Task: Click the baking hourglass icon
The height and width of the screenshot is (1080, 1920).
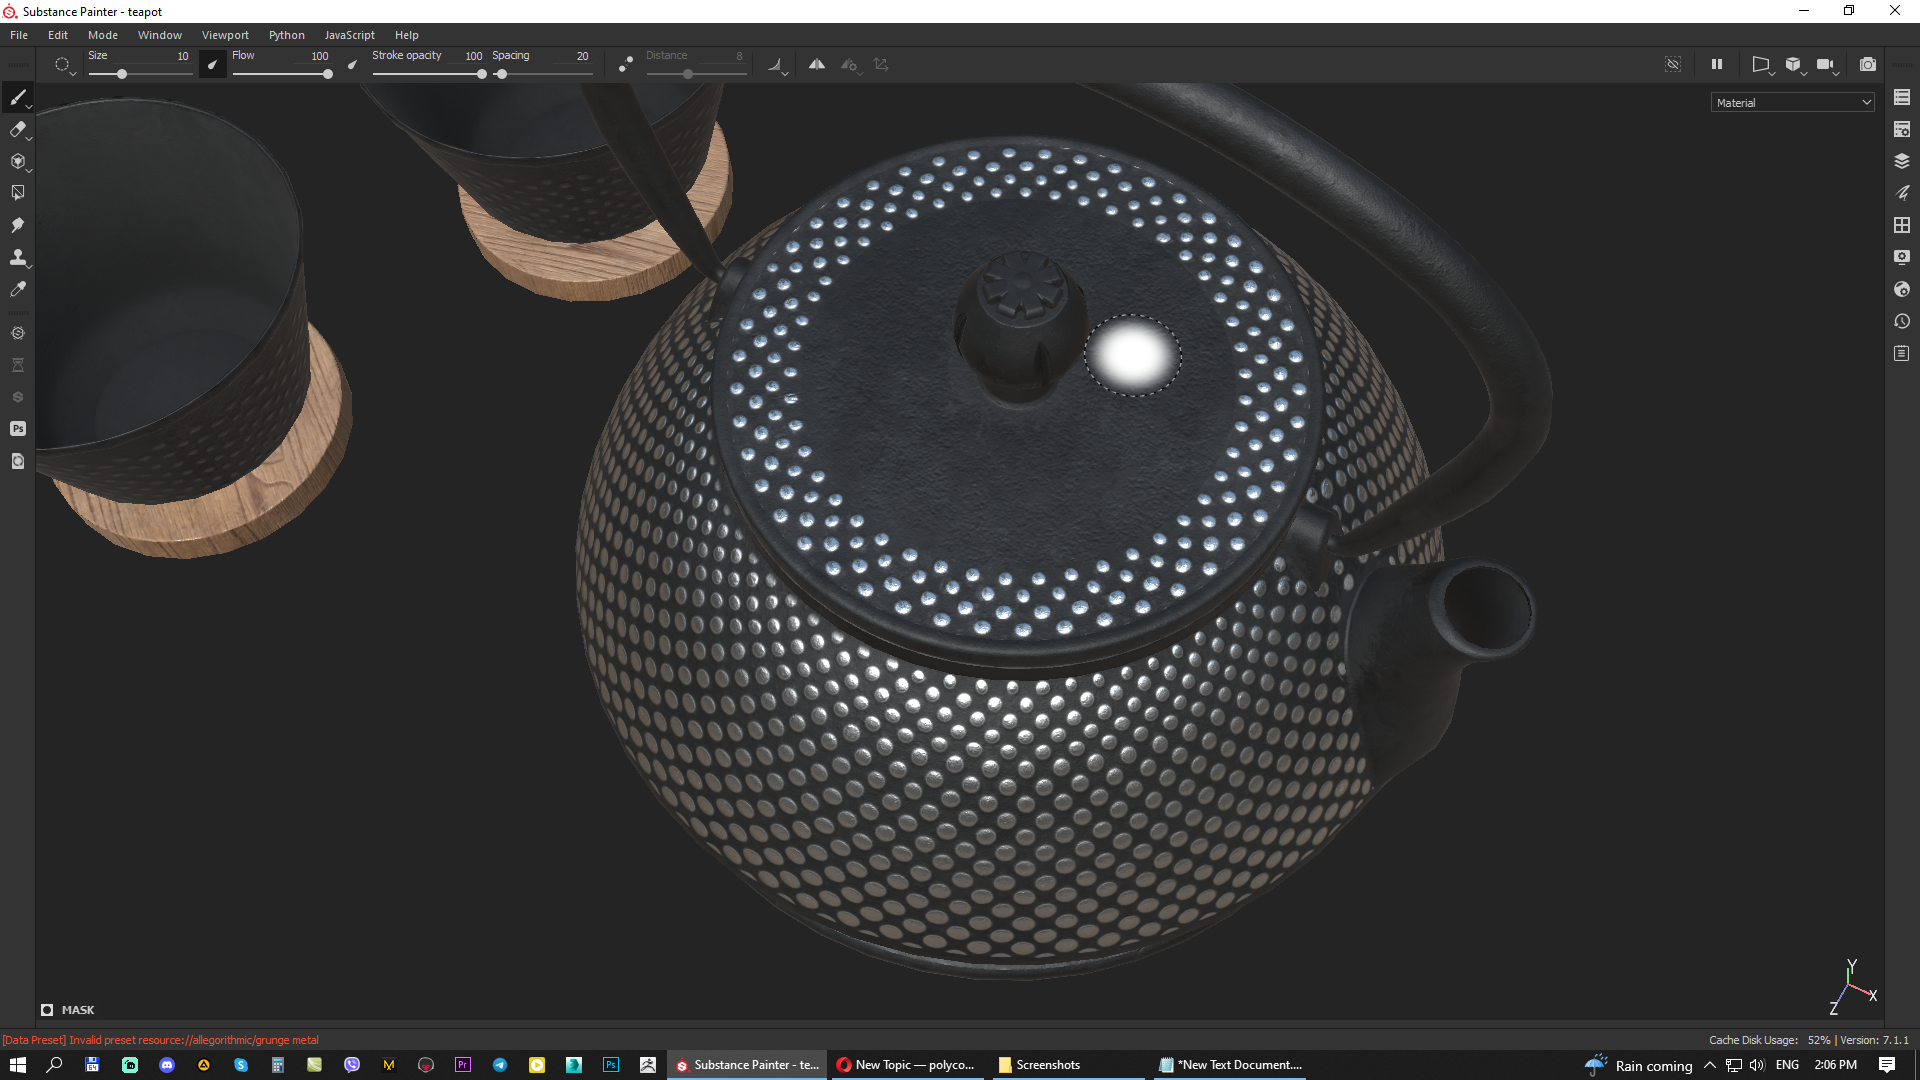Action: [x=17, y=365]
